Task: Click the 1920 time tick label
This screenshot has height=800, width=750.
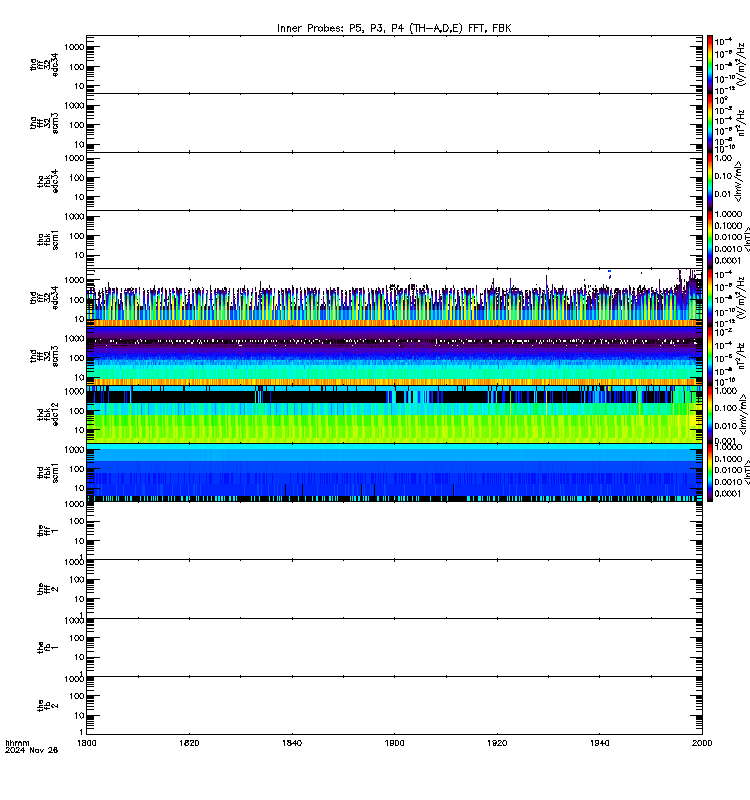Action: tap(497, 743)
